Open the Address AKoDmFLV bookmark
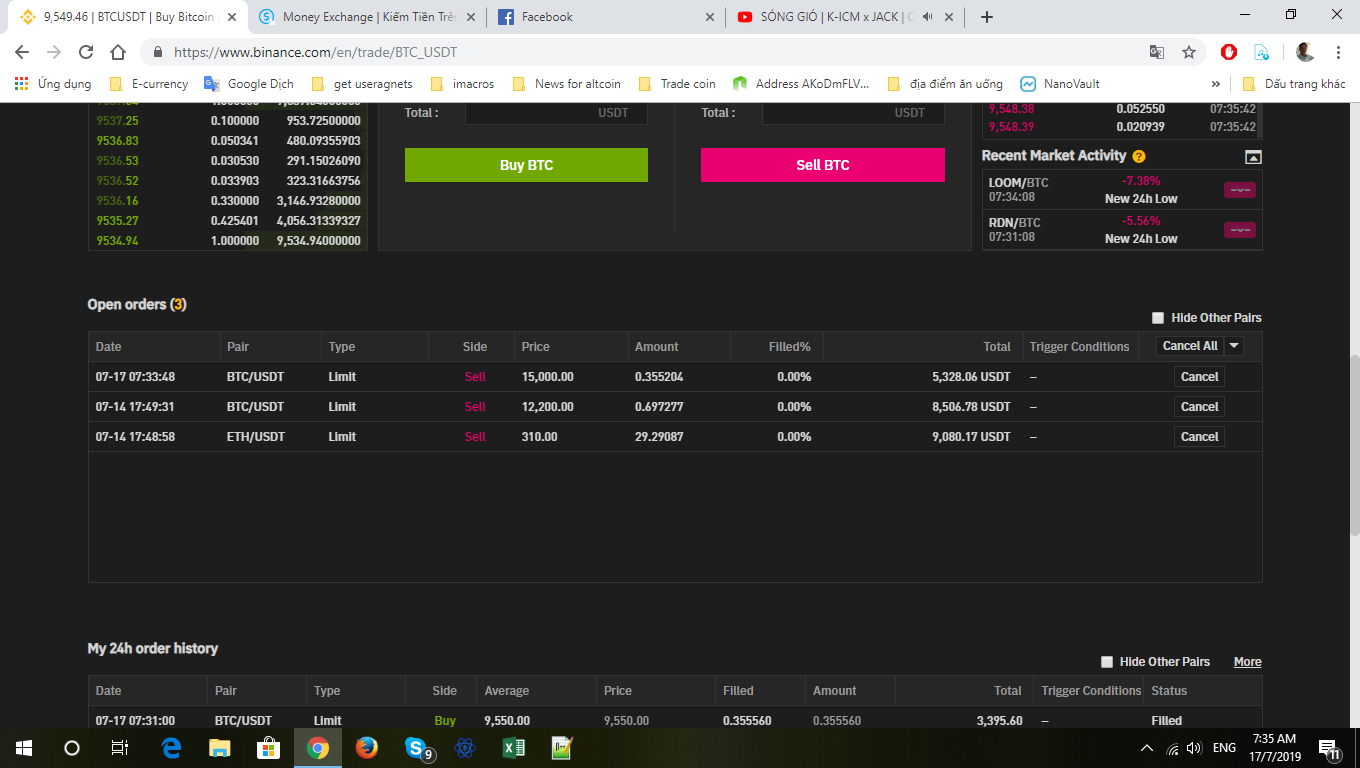 [801, 84]
